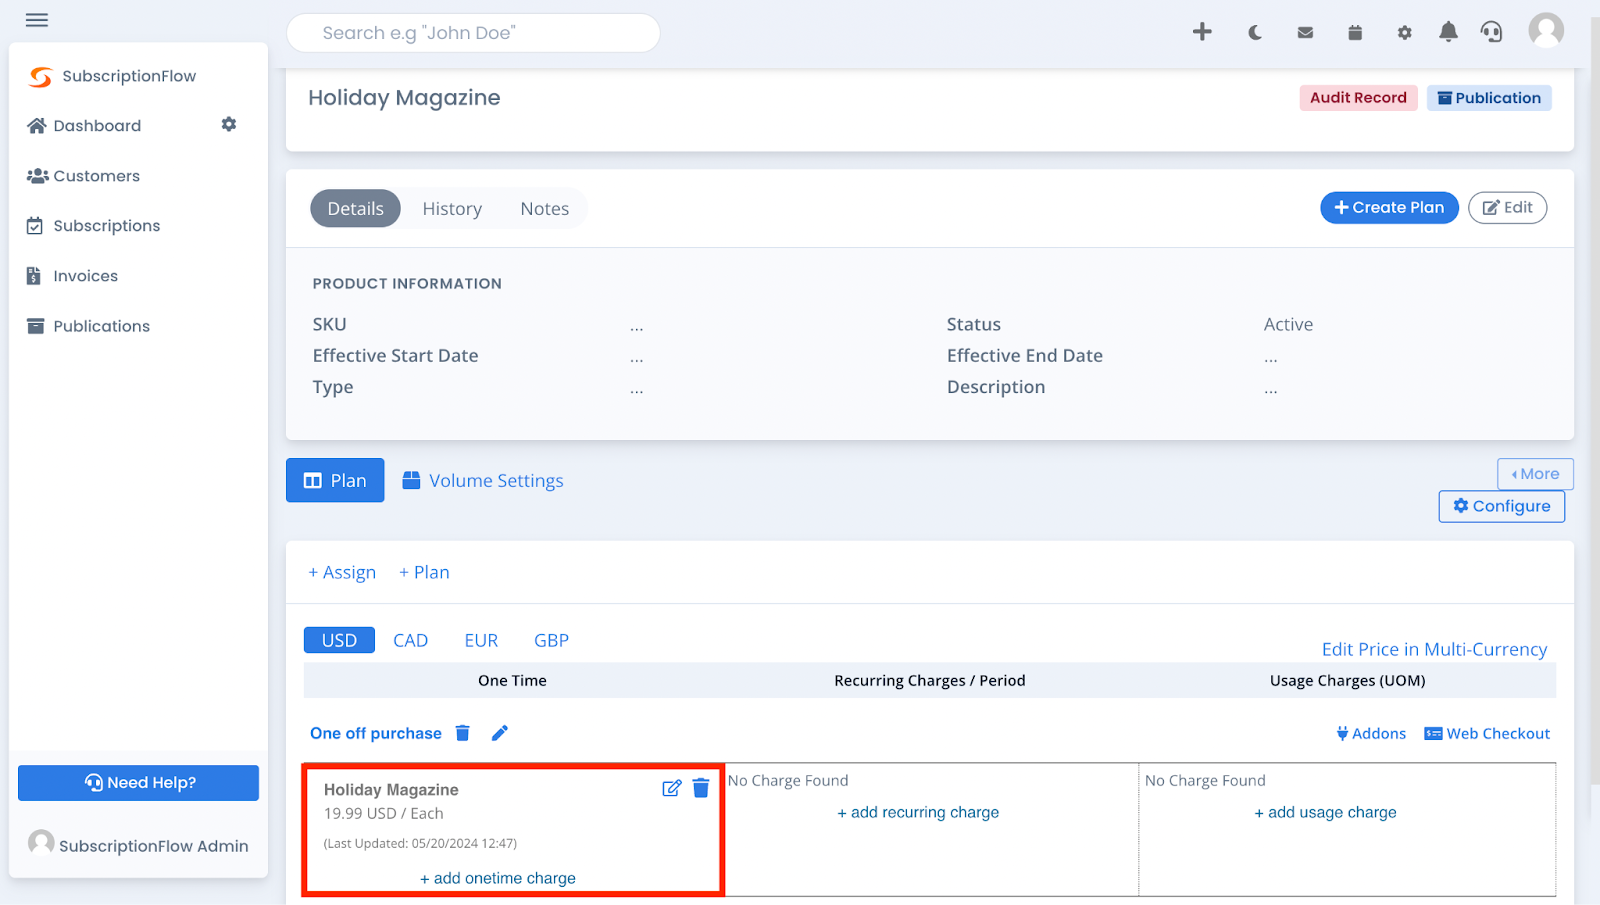Collapse the sidebar with the hamburger menu

pos(36,19)
